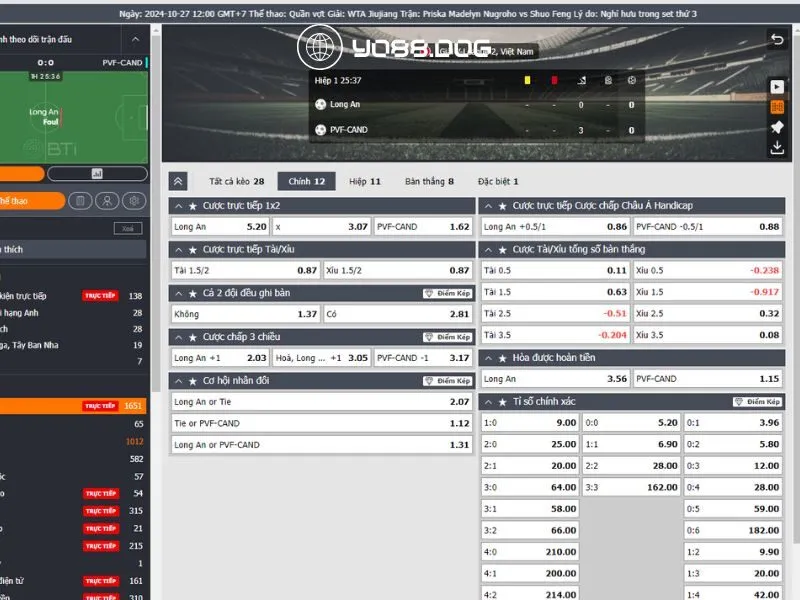Open the user profile icon in sidebar
This screenshot has width=800, height=600.
point(106,201)
